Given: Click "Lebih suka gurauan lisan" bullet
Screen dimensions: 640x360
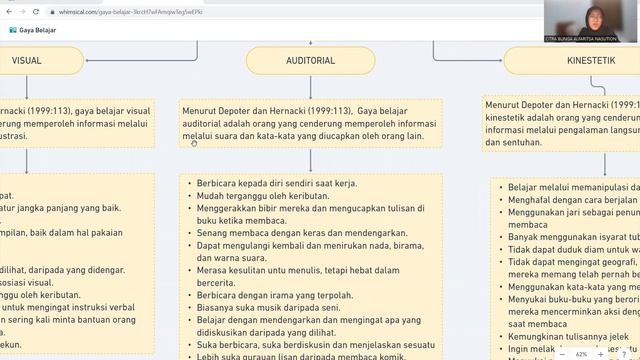Looking at the screenshot, I should [x=301, y=356].
